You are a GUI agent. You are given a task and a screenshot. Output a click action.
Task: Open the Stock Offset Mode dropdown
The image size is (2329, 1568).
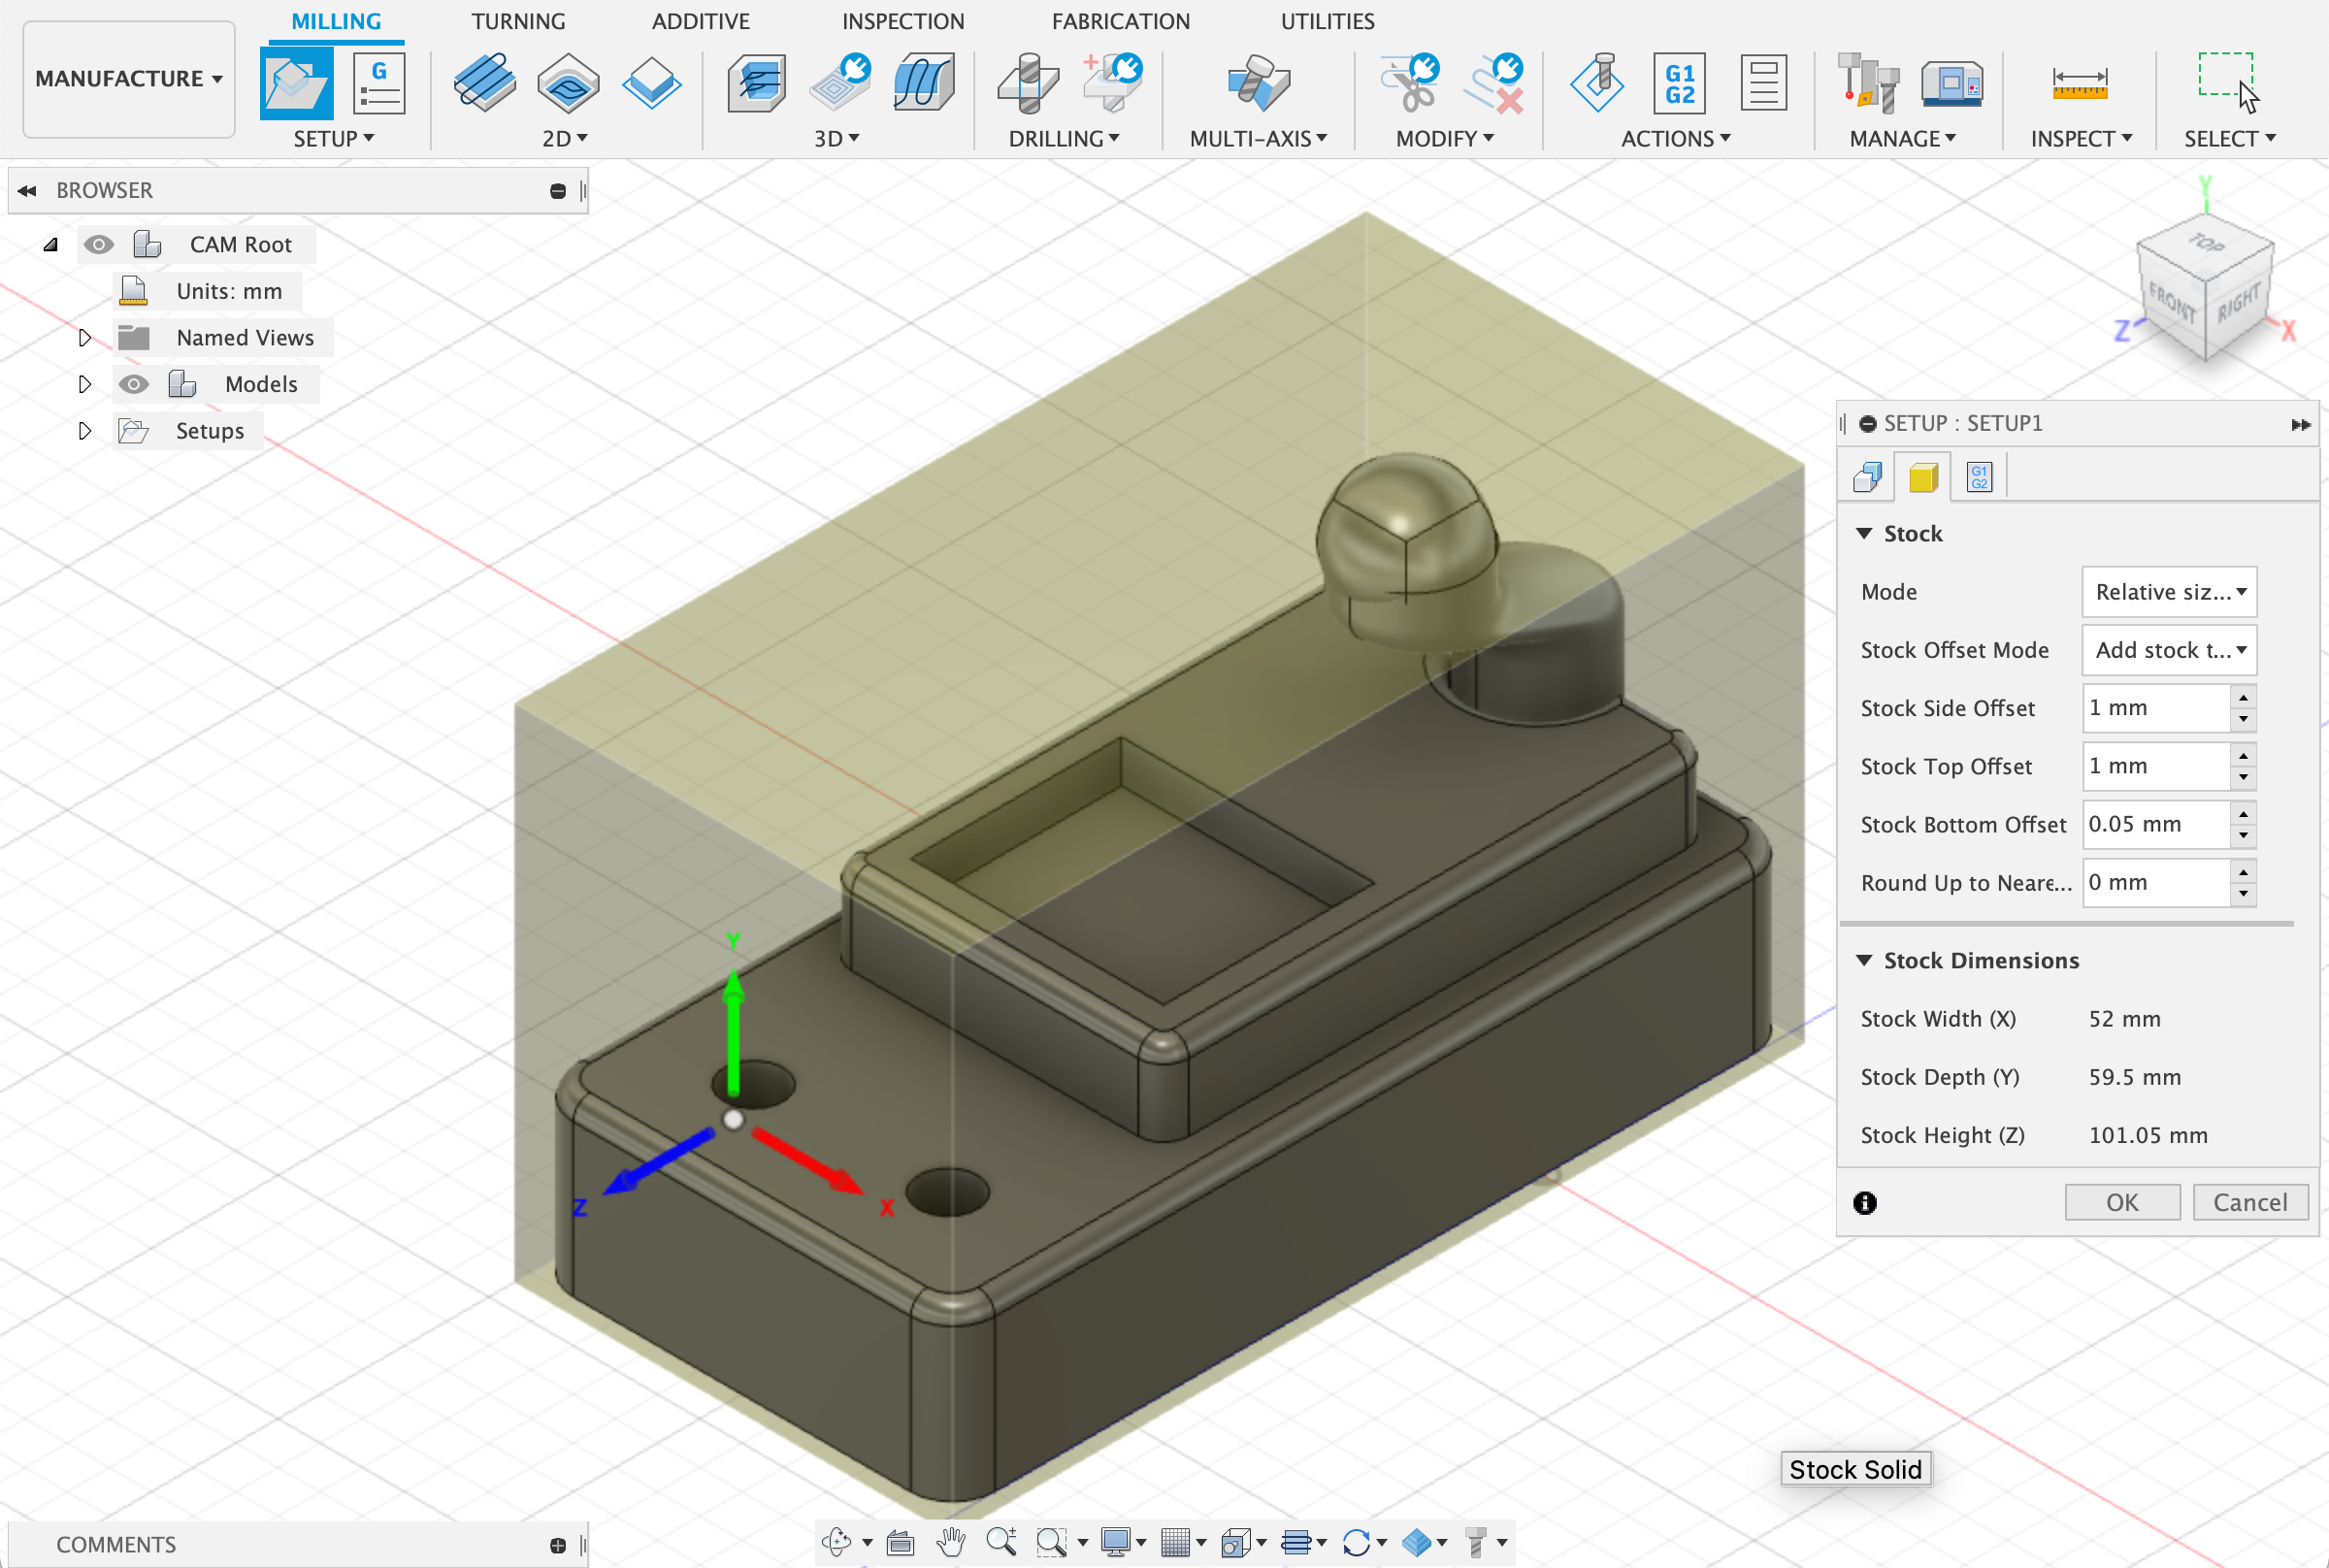click(2168, 650)
